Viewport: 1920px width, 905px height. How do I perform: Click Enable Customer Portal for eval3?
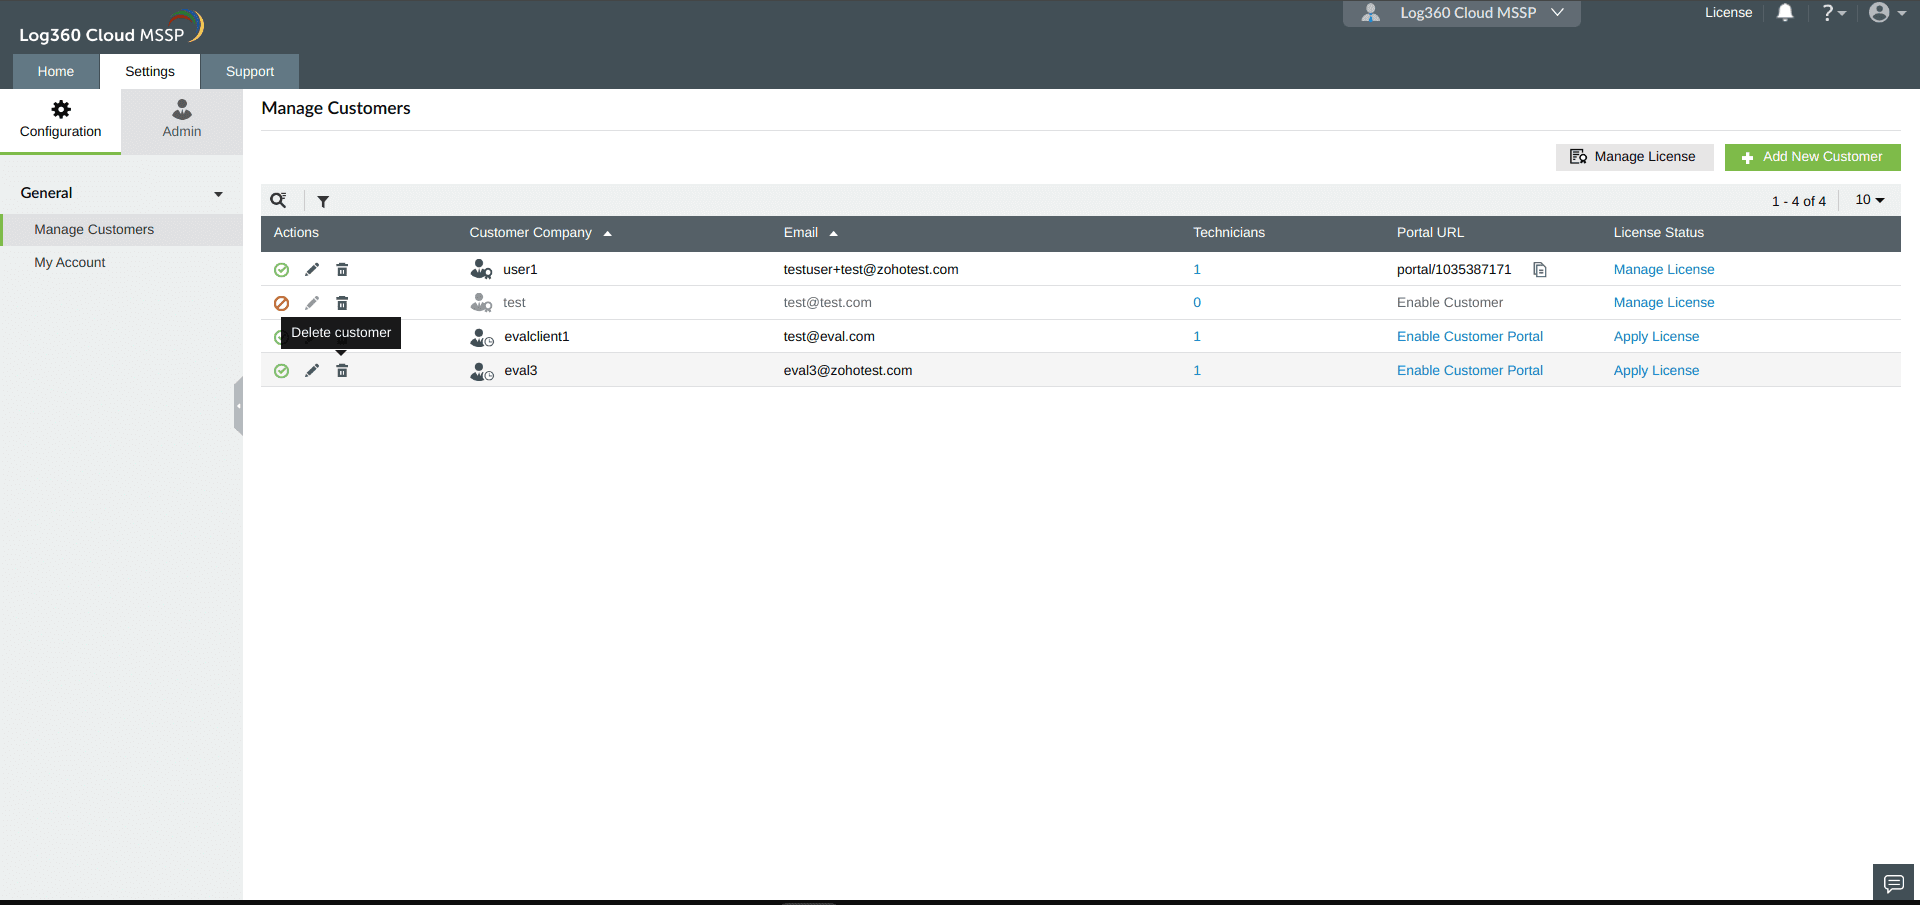1469,371
